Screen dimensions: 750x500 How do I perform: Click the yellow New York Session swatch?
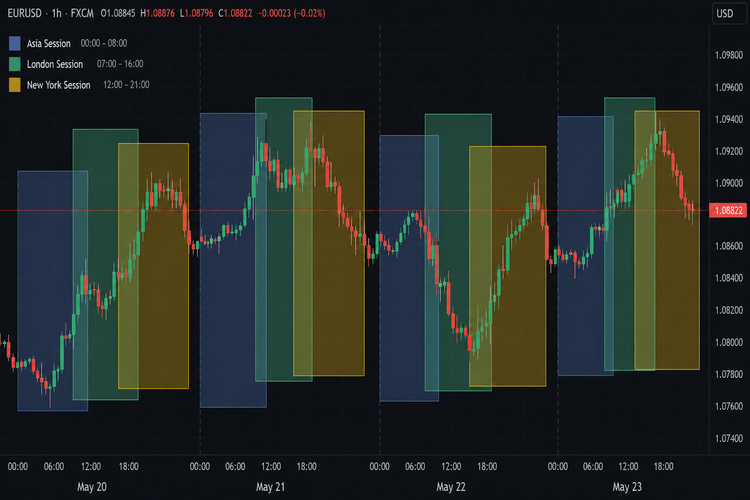click(15, 85)
